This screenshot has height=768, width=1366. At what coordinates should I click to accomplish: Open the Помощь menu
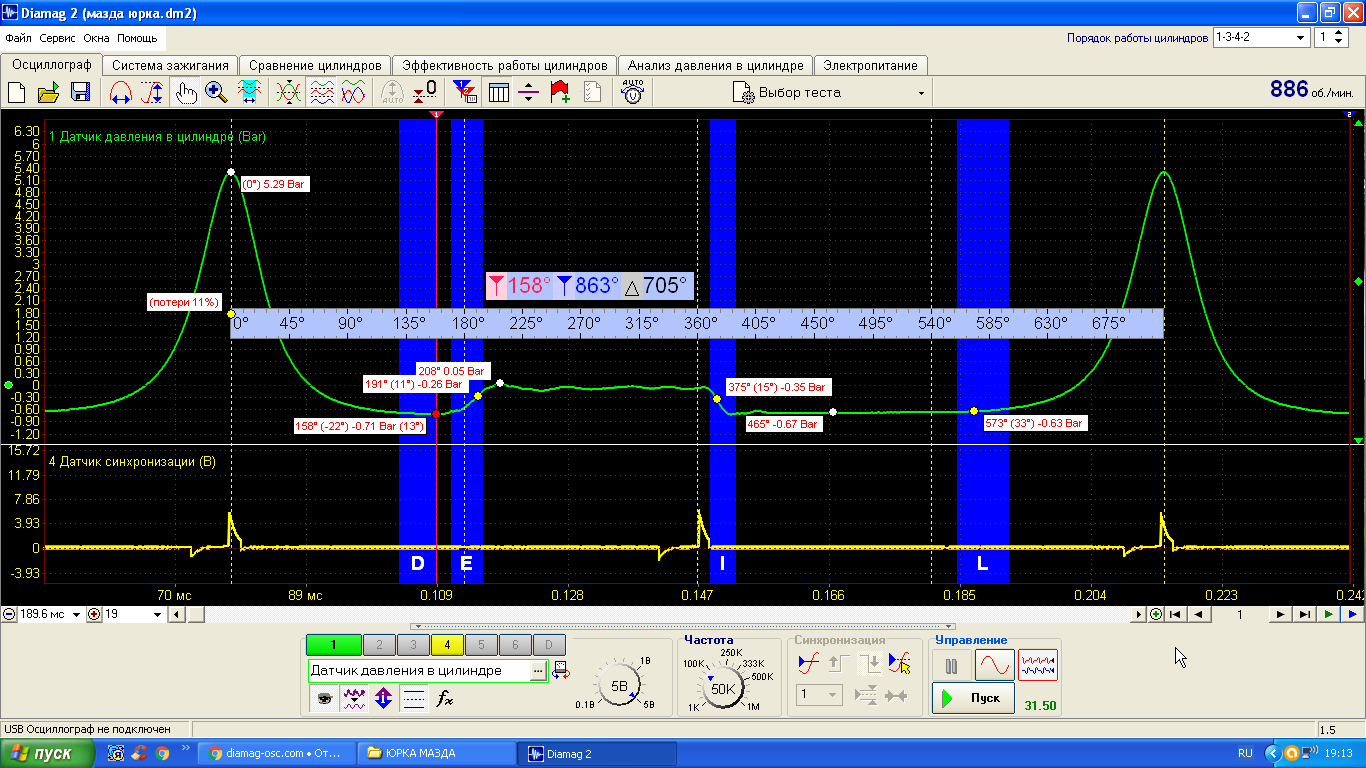tap(137, 38)
